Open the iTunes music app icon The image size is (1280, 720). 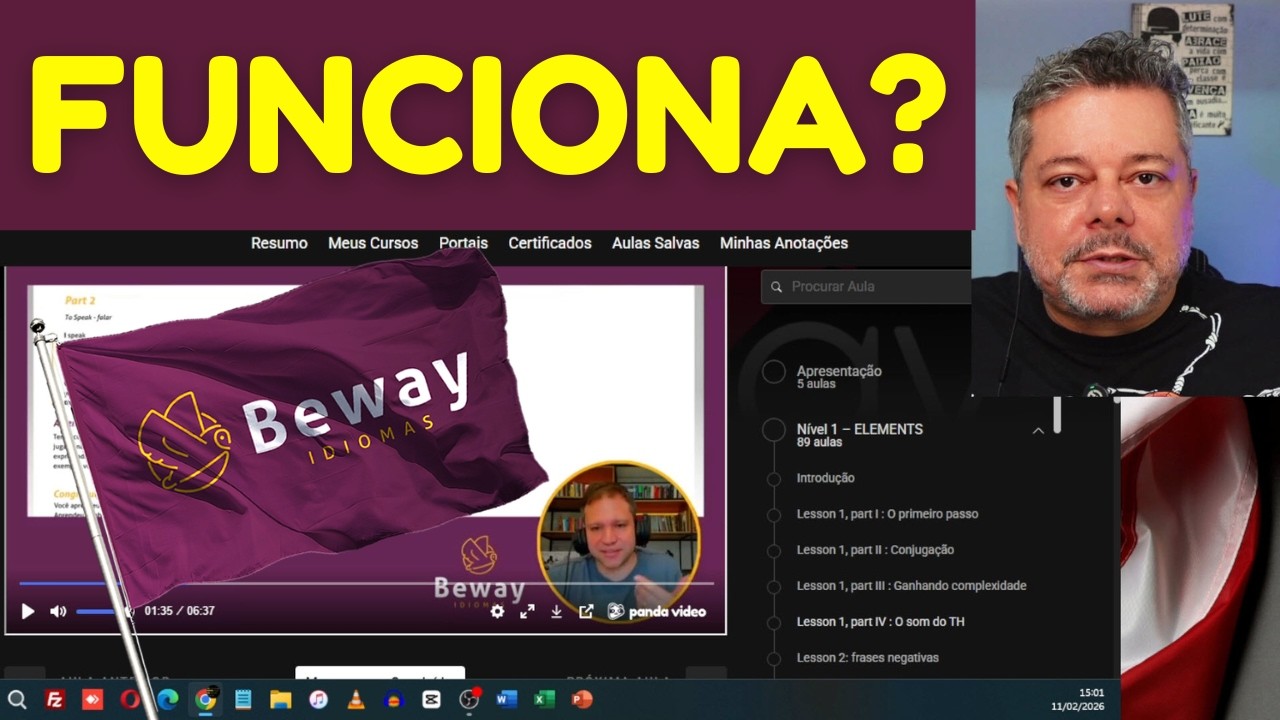pos(318,699)
